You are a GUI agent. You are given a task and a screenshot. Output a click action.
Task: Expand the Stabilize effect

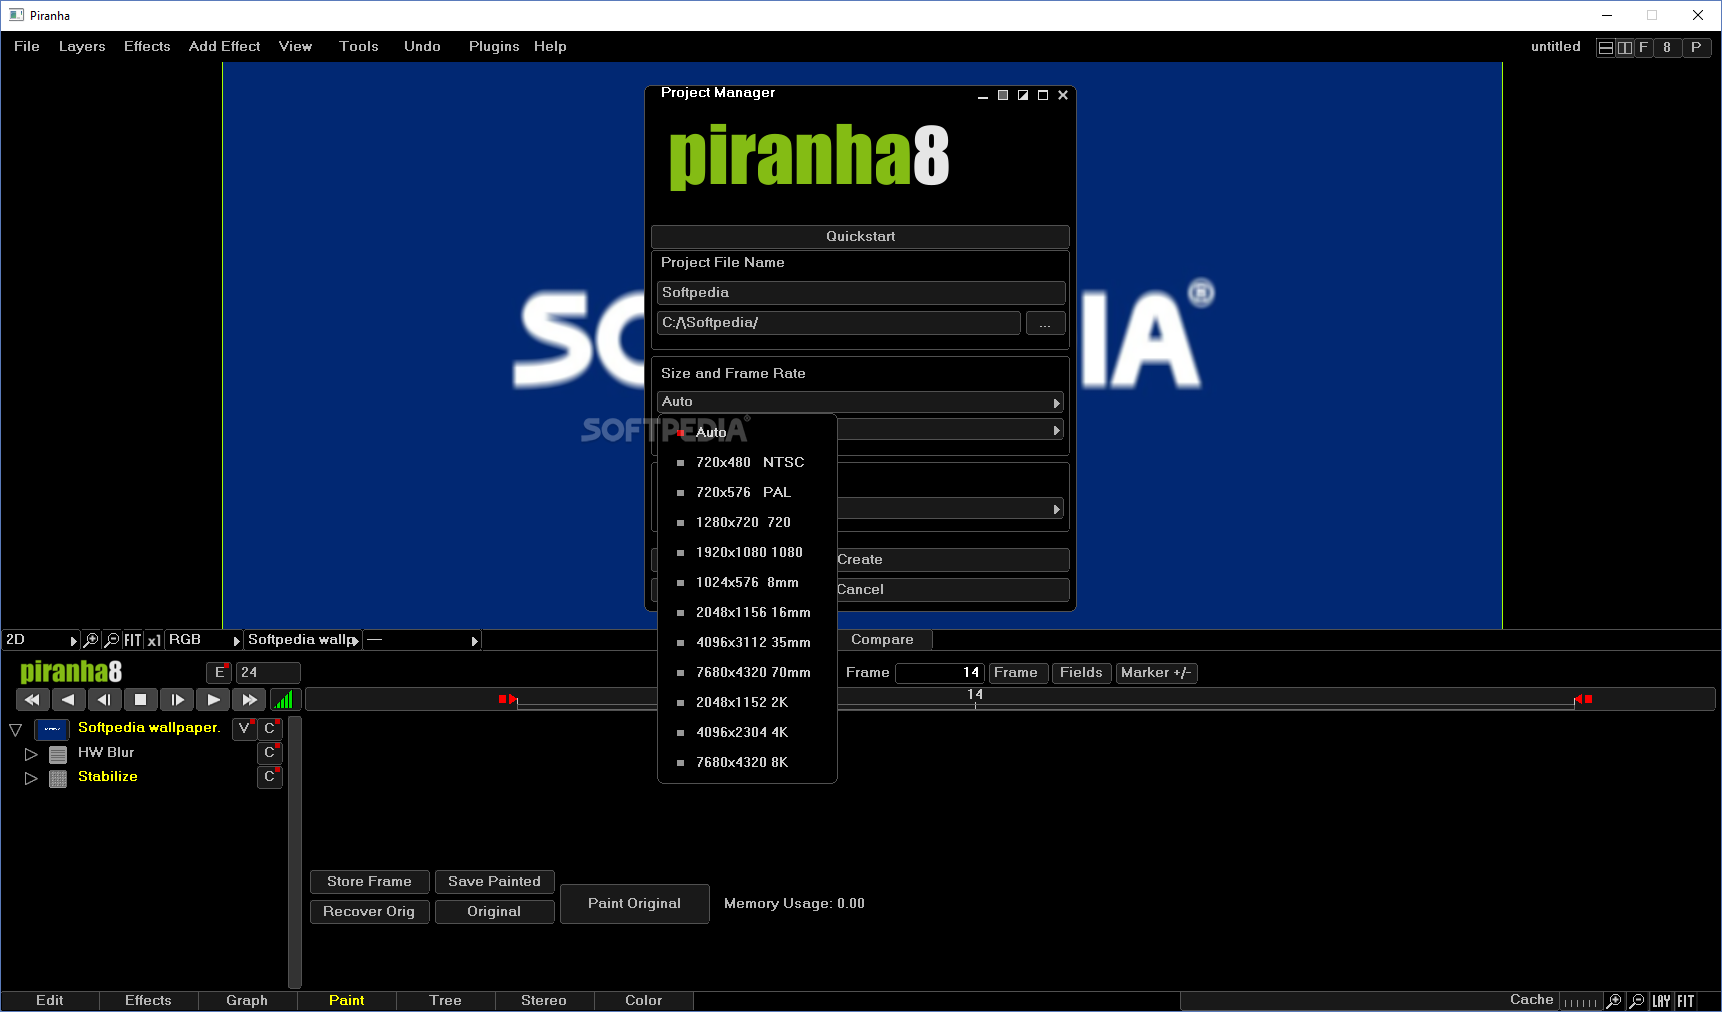(31, 778)
